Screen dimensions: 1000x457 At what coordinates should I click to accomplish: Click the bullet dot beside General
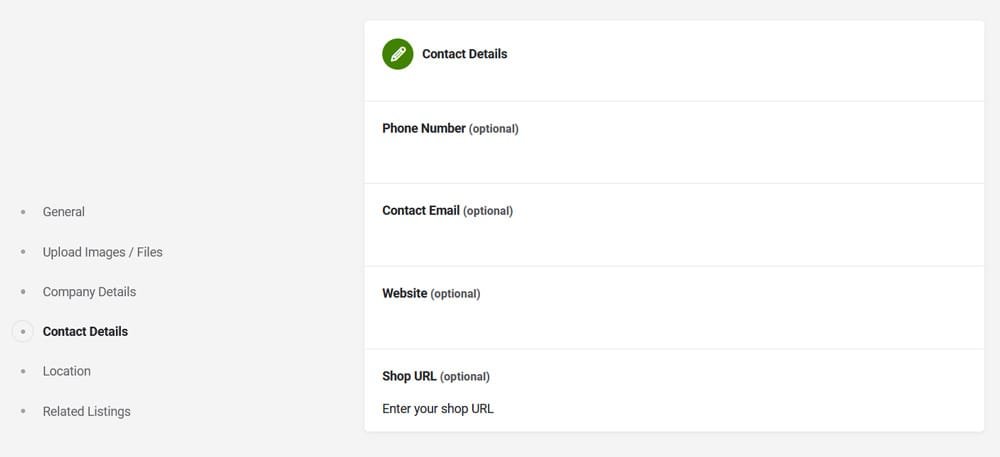coord(23,212)
